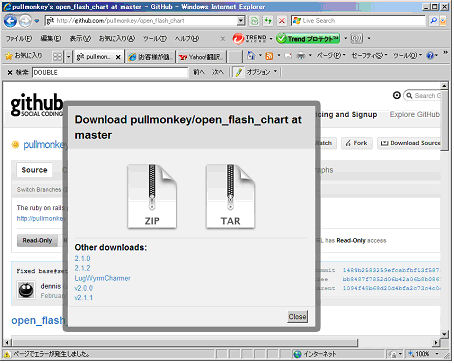The width and height of the screenshot is (454, 363).
Task: Go back with the browser Back arrow
Action: [x=10, y=21]
